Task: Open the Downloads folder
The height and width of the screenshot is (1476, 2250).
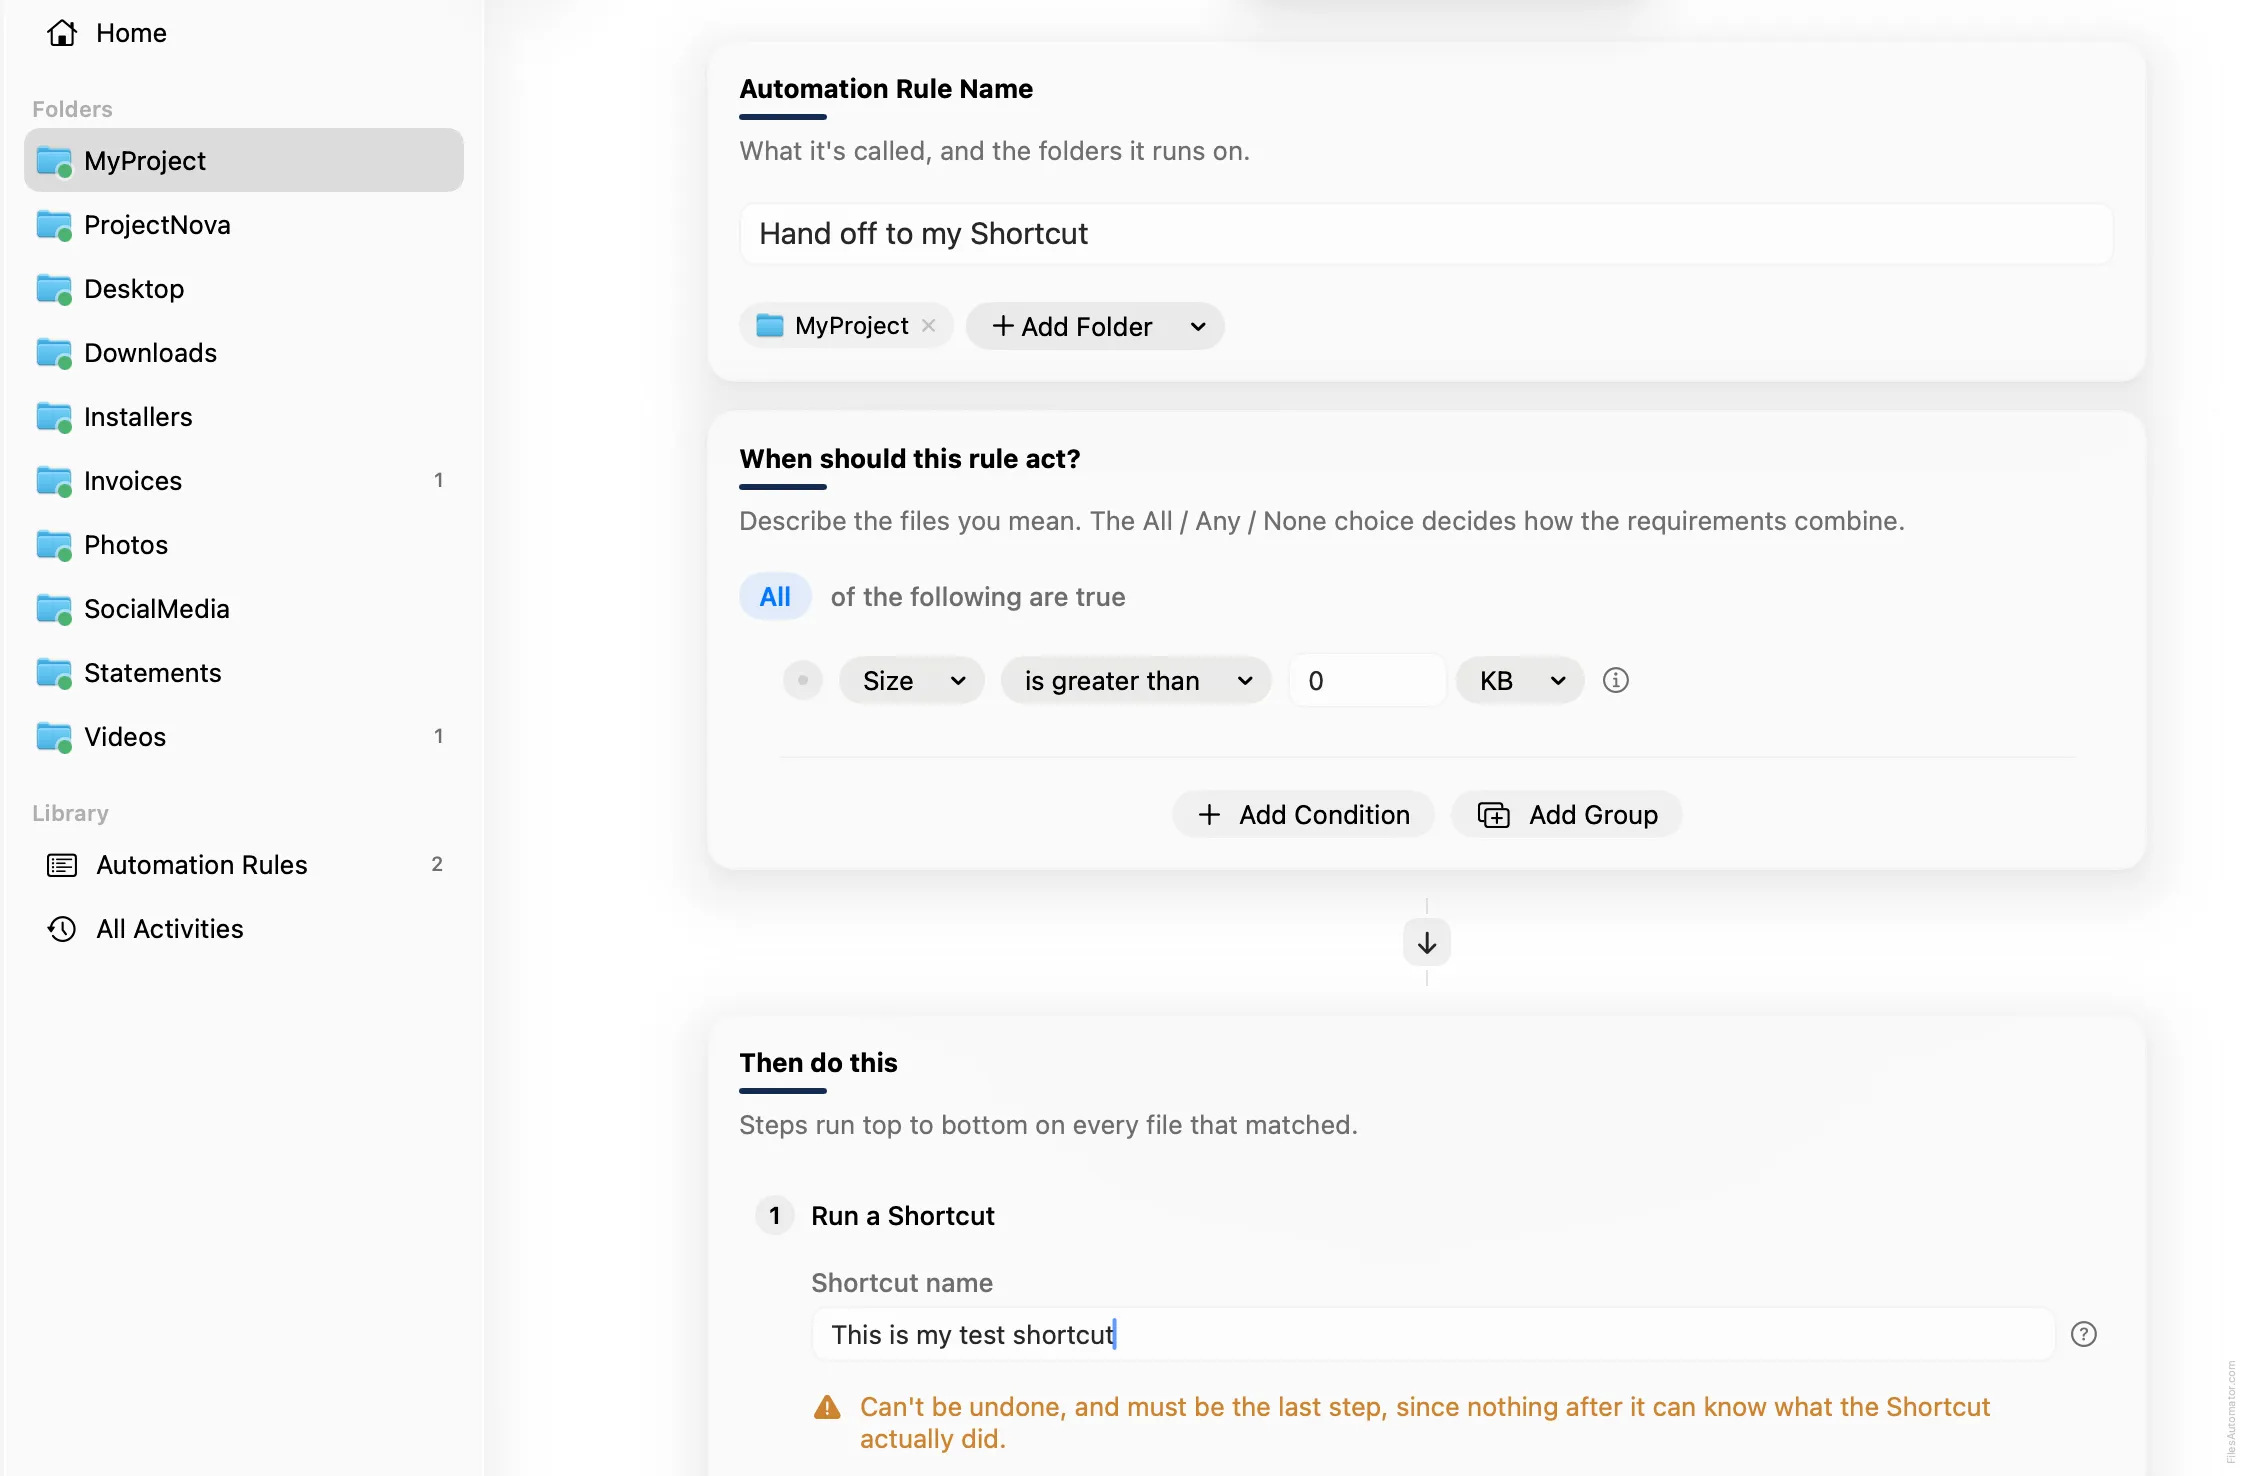Action: click(x=243, y=352)
